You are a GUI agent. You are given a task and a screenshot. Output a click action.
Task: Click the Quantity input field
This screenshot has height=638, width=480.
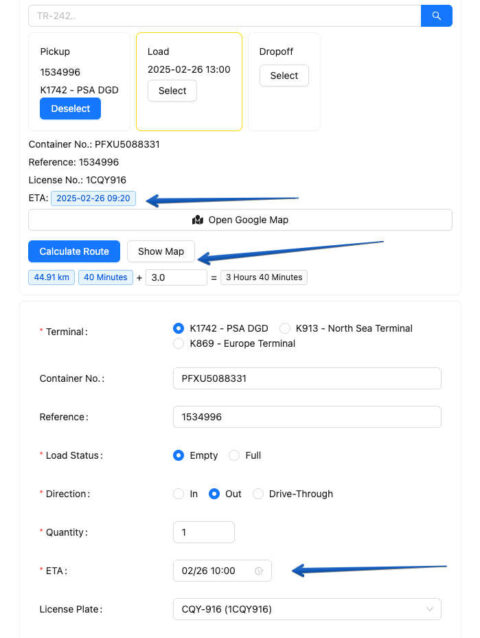204,532
